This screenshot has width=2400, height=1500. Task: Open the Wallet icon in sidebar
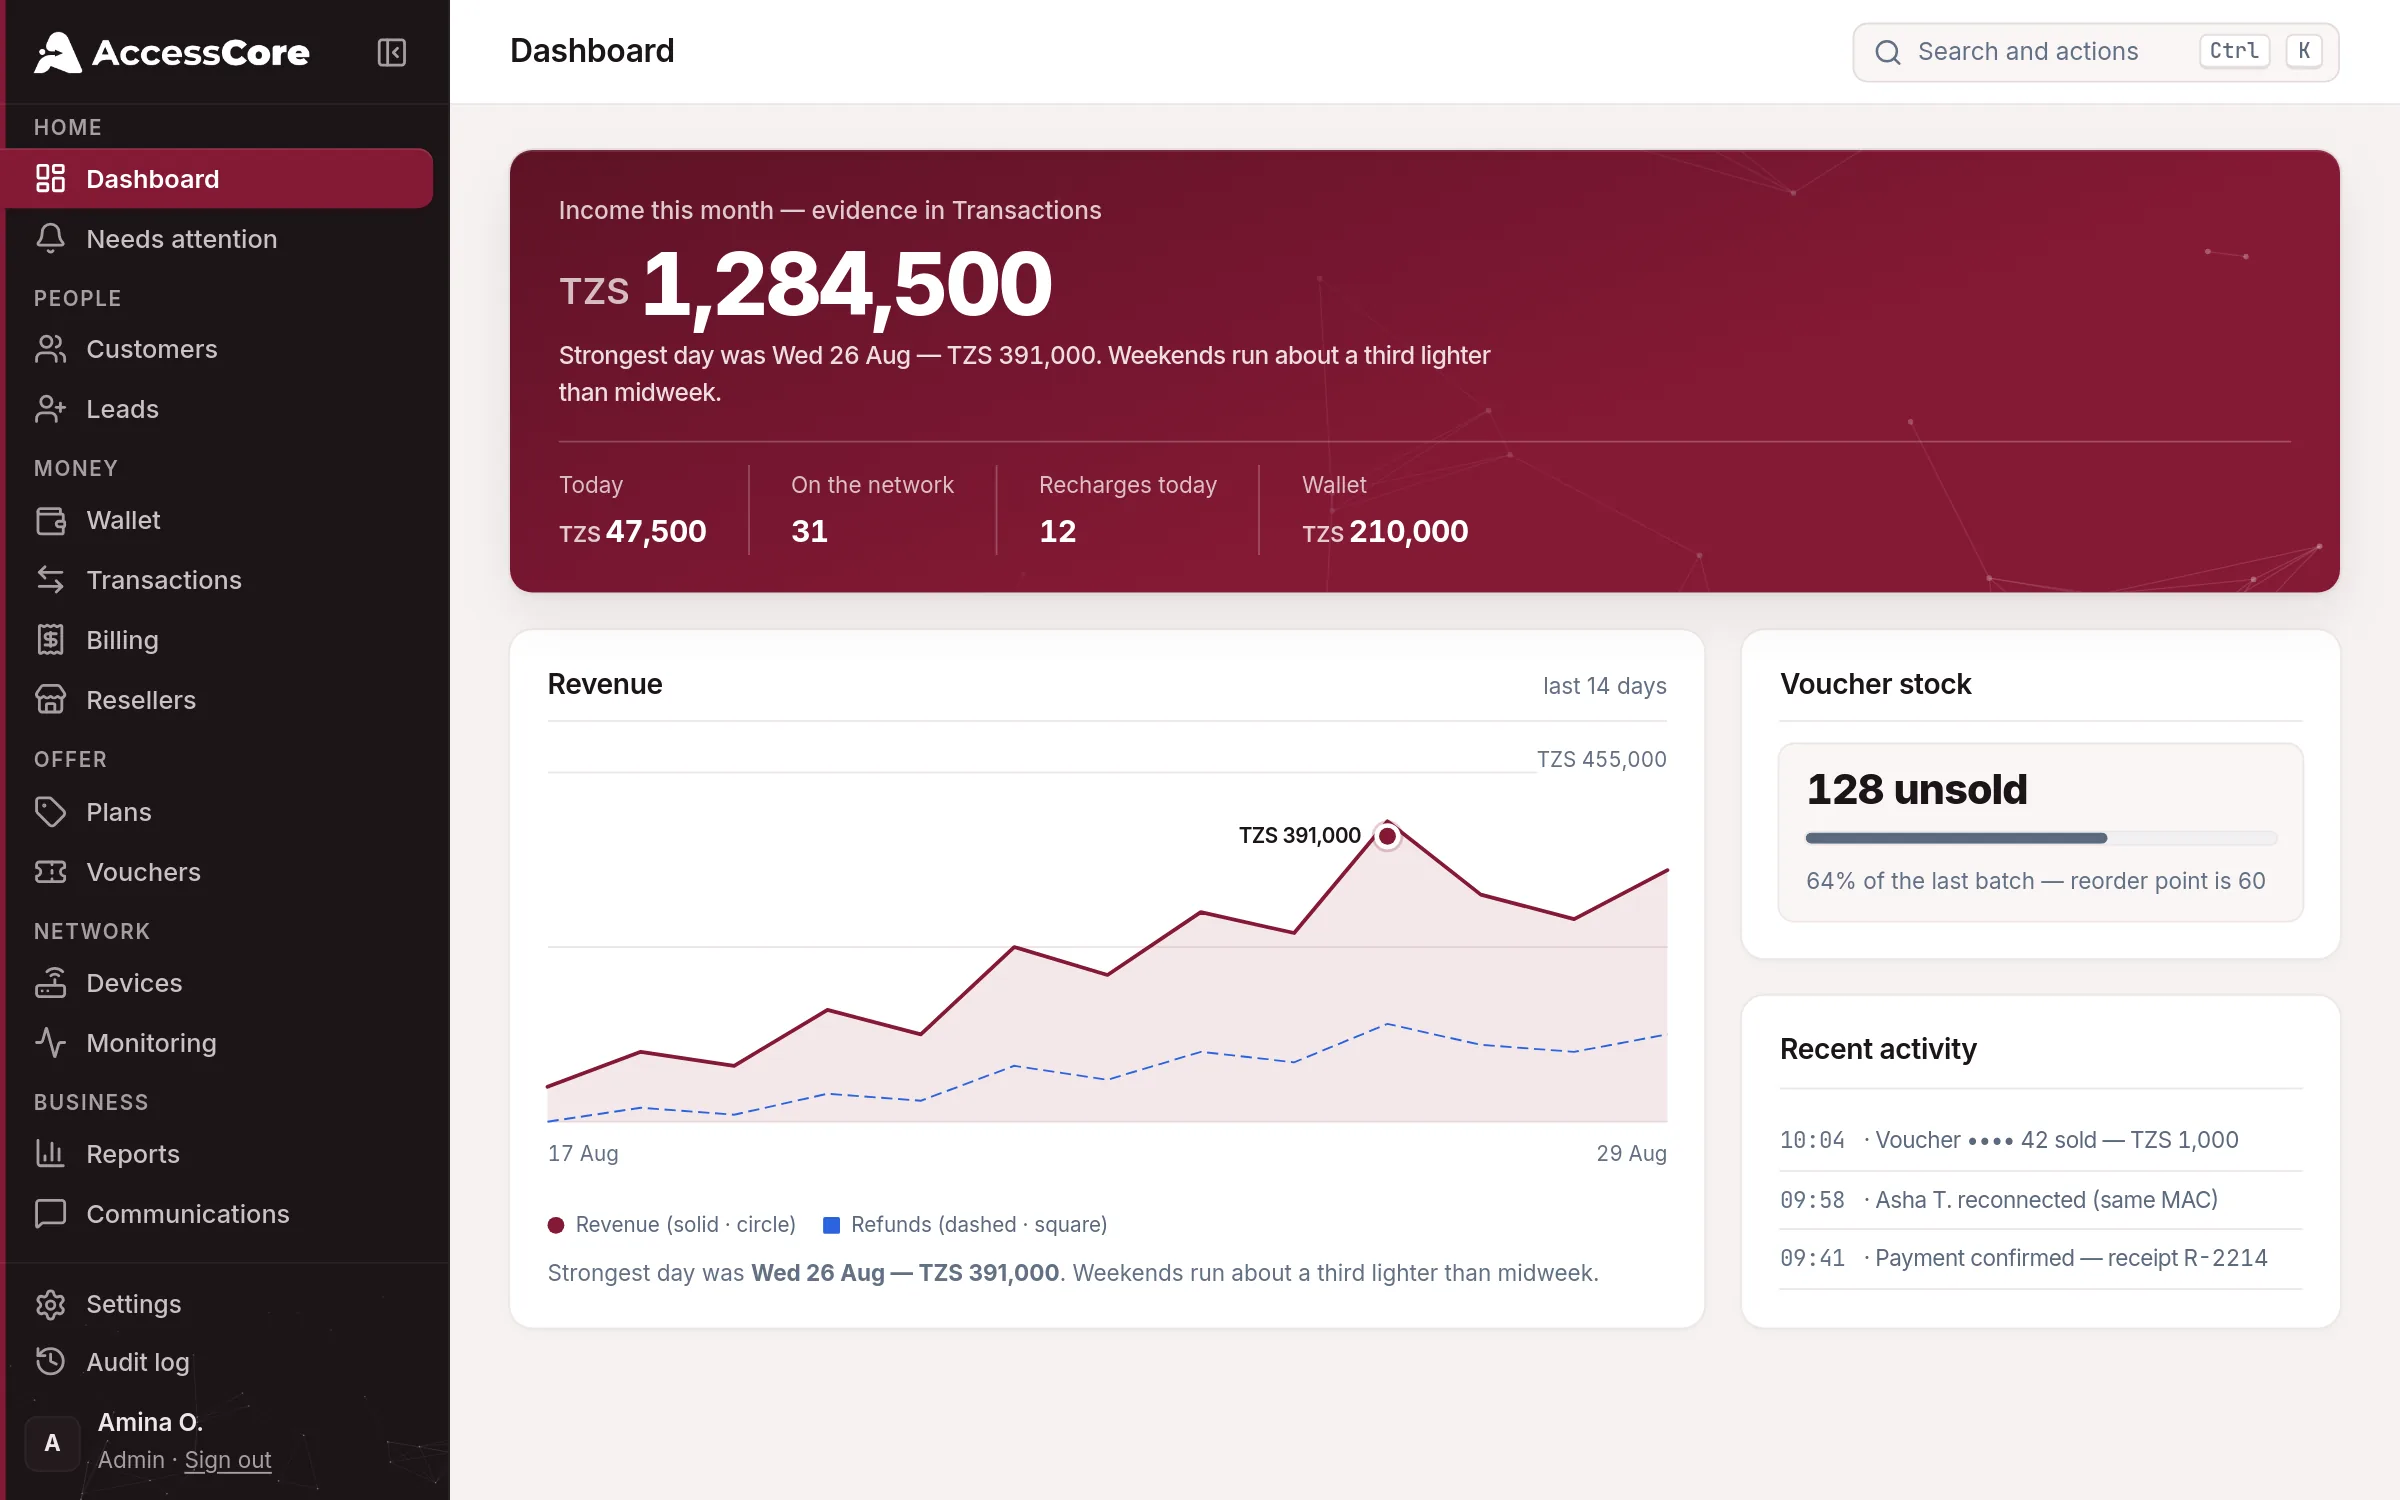(x=50, y=520)
